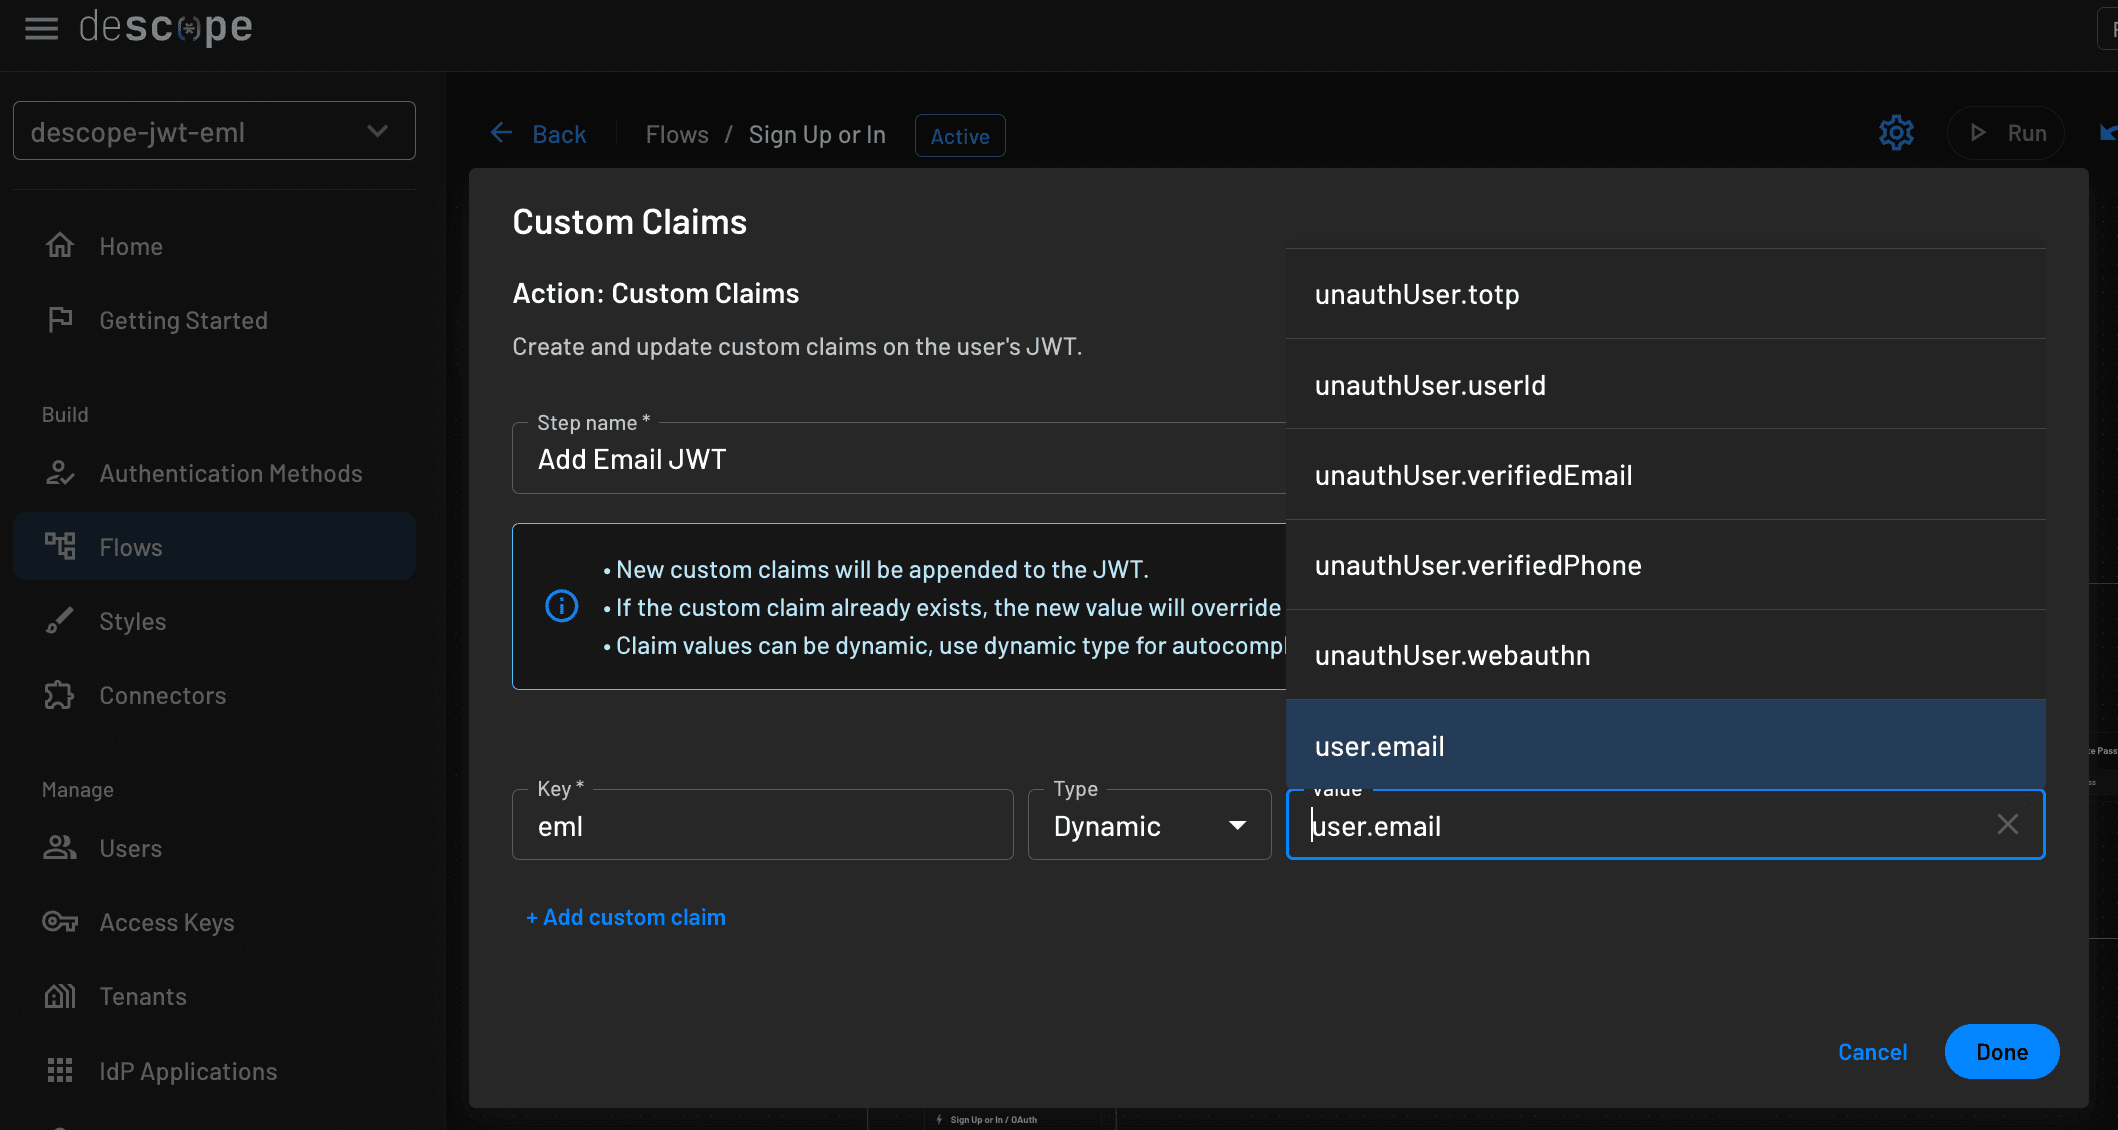Open the Settings gear icon
The width and height of the screenshot is (2118, 1130).
tap(1897, 132)
